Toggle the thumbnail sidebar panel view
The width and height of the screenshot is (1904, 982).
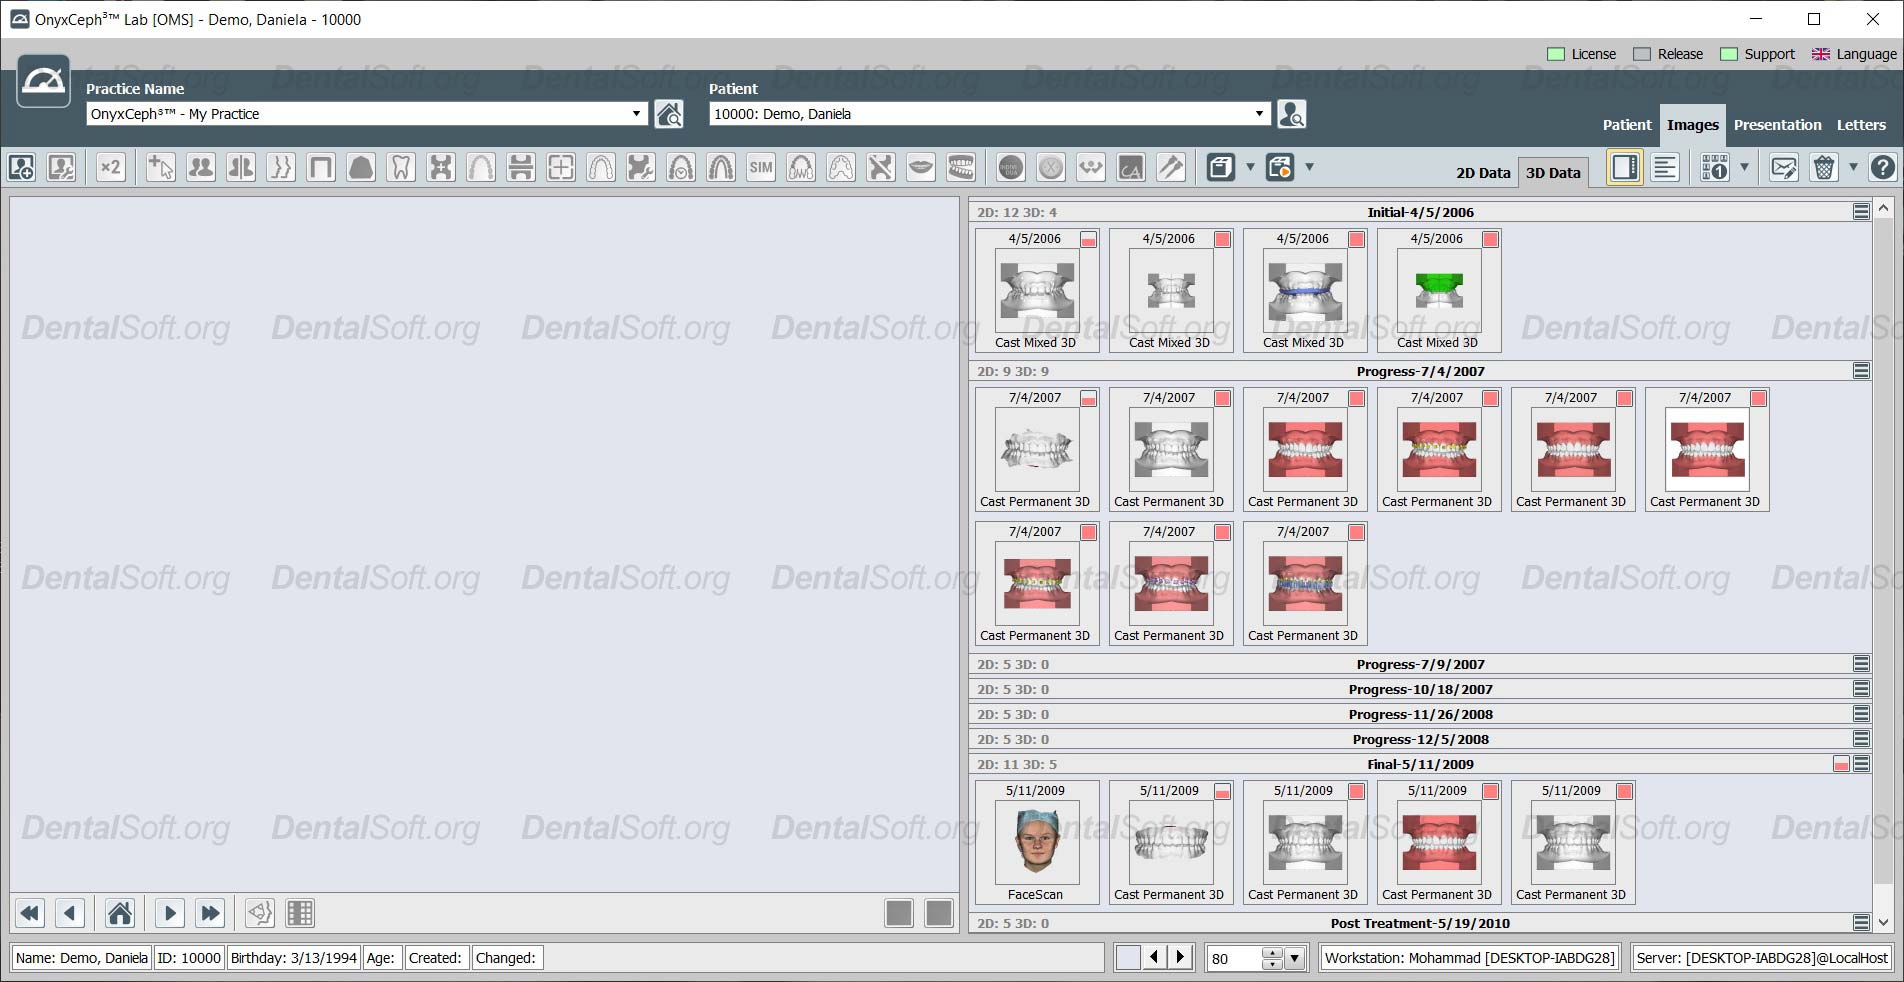(x=1623, y=167)
